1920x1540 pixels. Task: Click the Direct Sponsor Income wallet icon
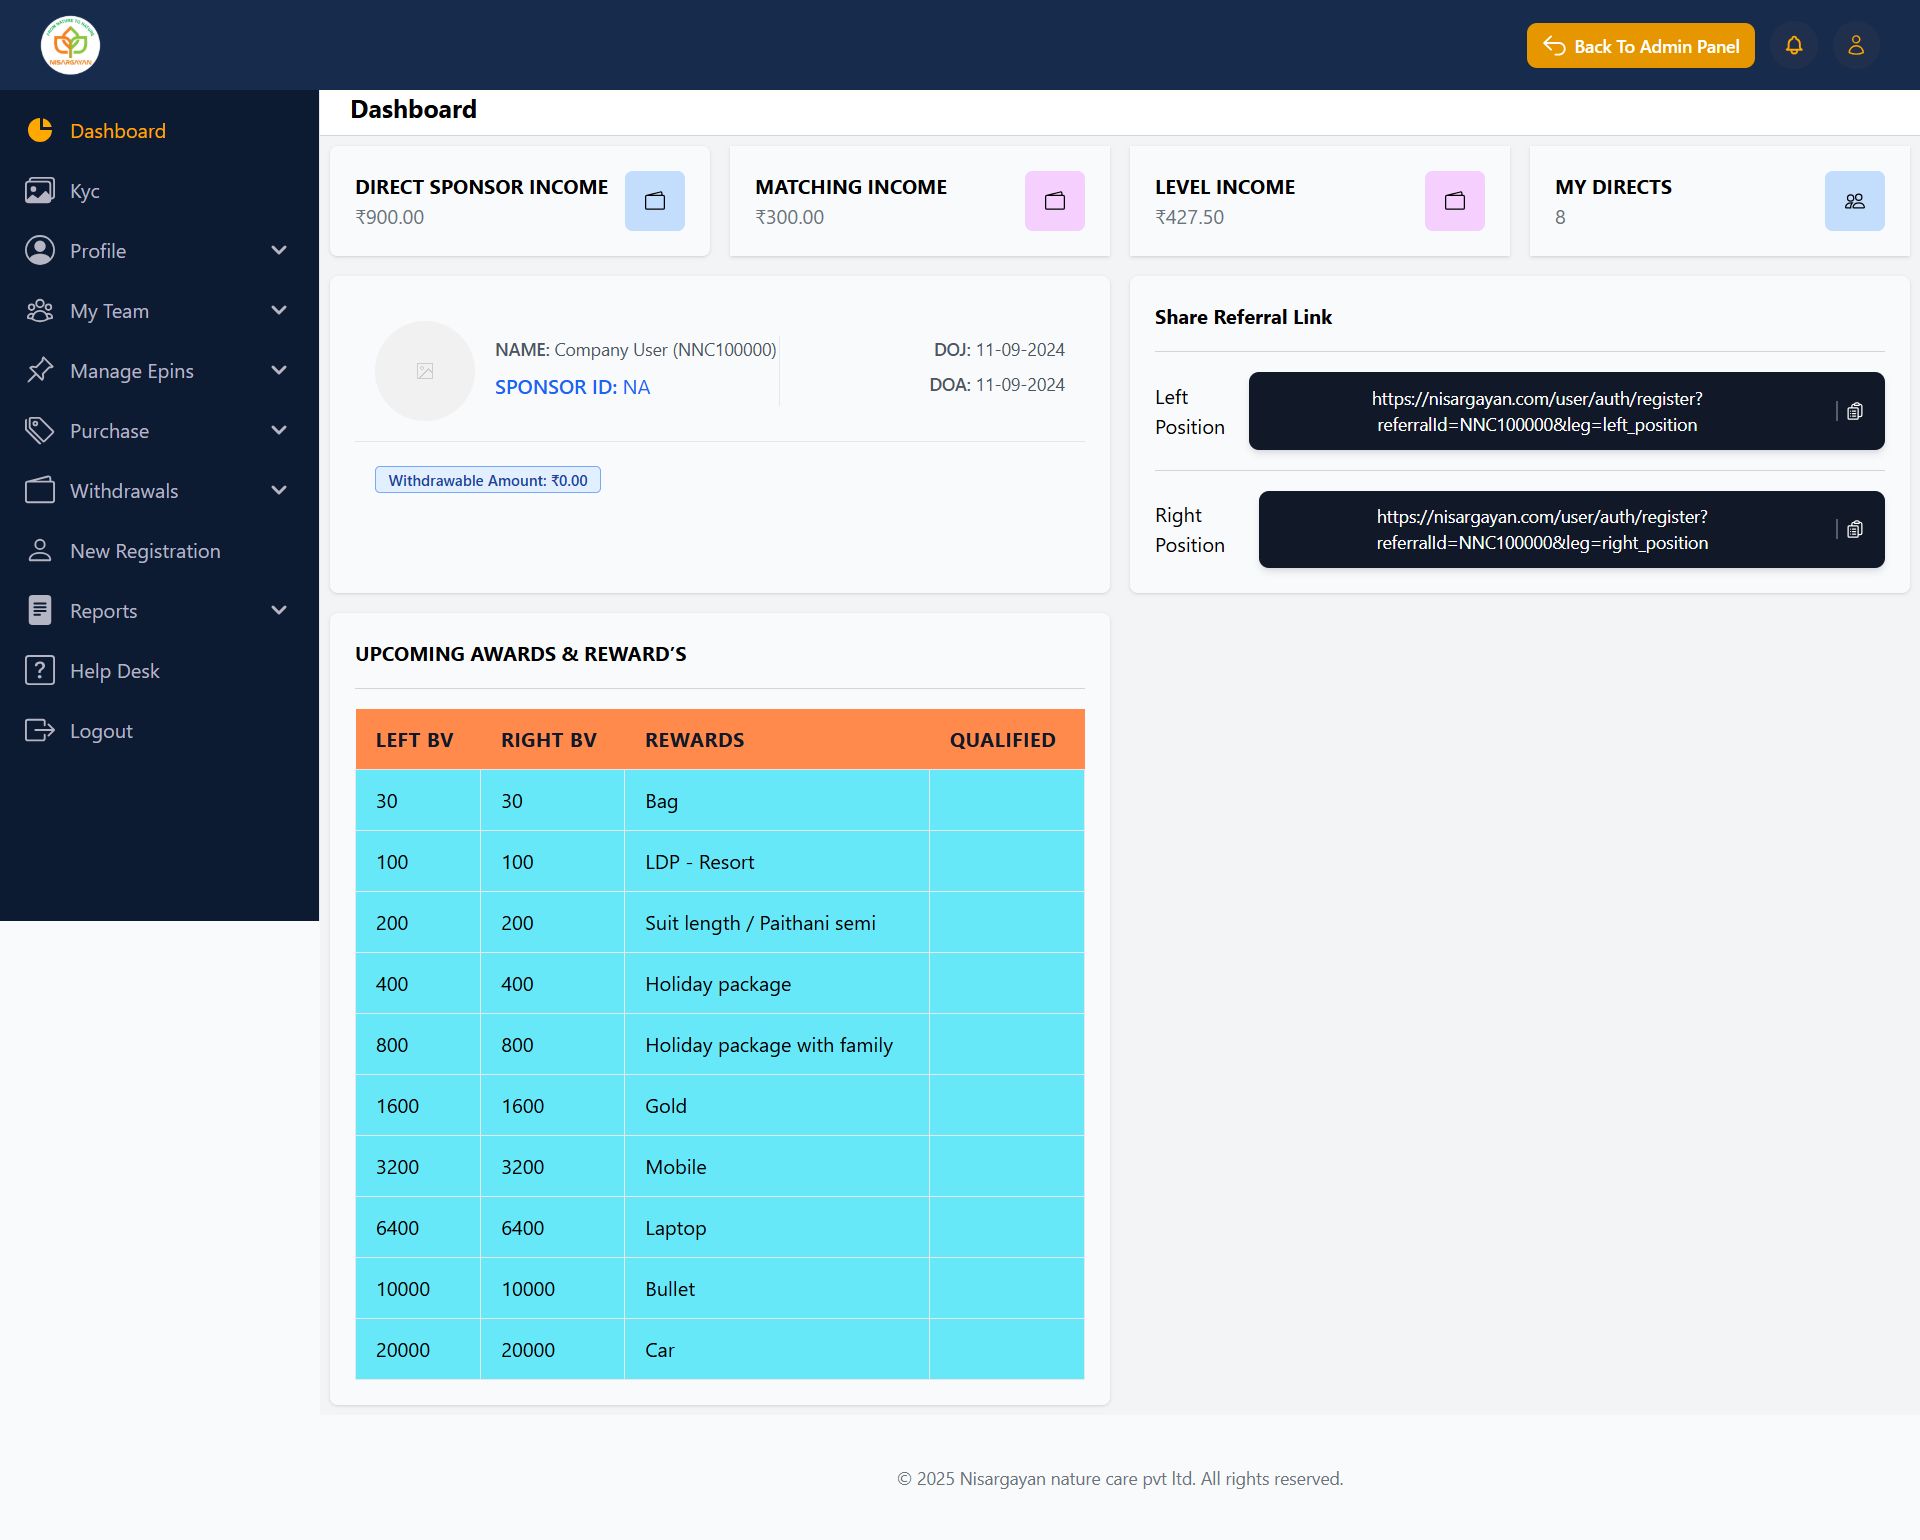tap(655, 201)
